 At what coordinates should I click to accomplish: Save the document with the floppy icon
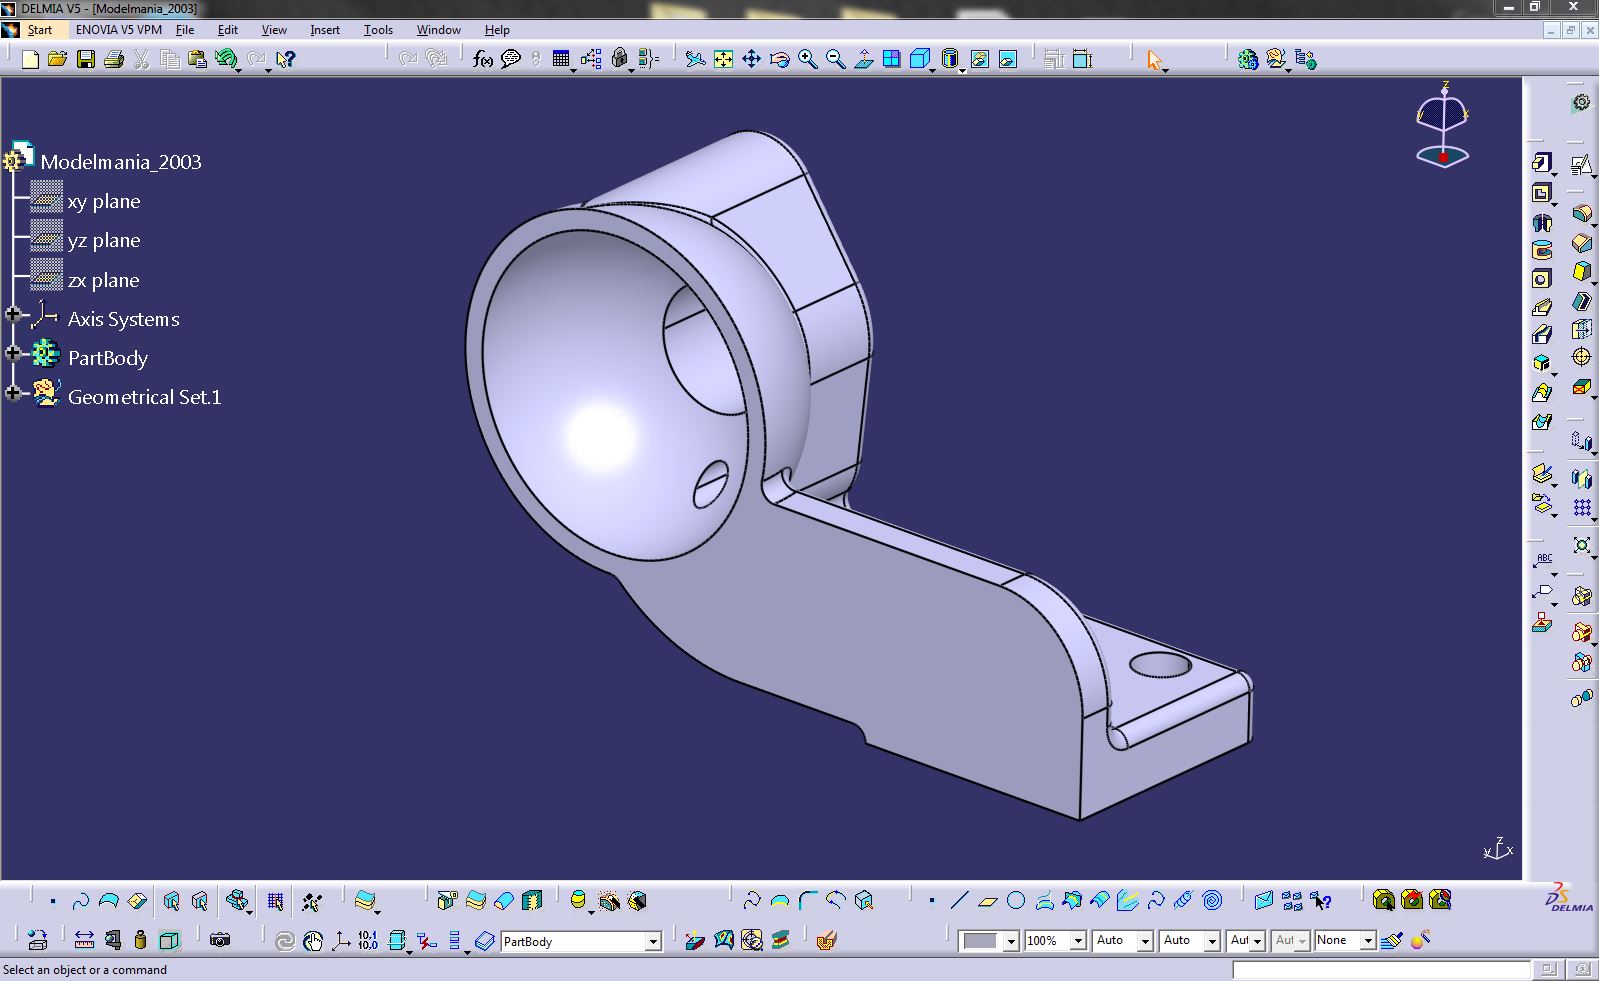(86, 60)
